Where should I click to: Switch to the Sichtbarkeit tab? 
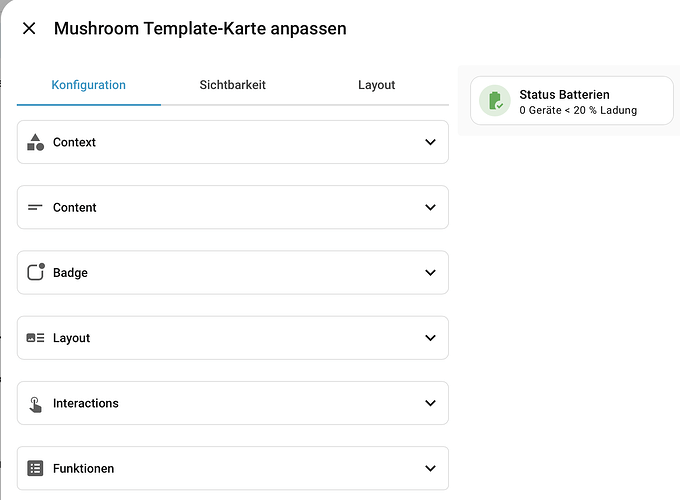point(232,85)
